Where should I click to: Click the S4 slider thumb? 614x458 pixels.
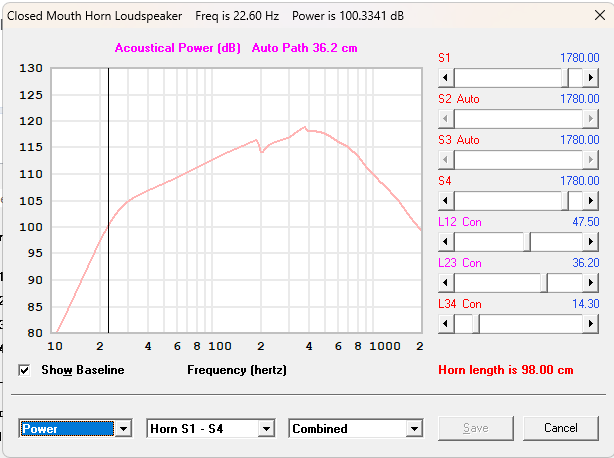pos(566,201)
